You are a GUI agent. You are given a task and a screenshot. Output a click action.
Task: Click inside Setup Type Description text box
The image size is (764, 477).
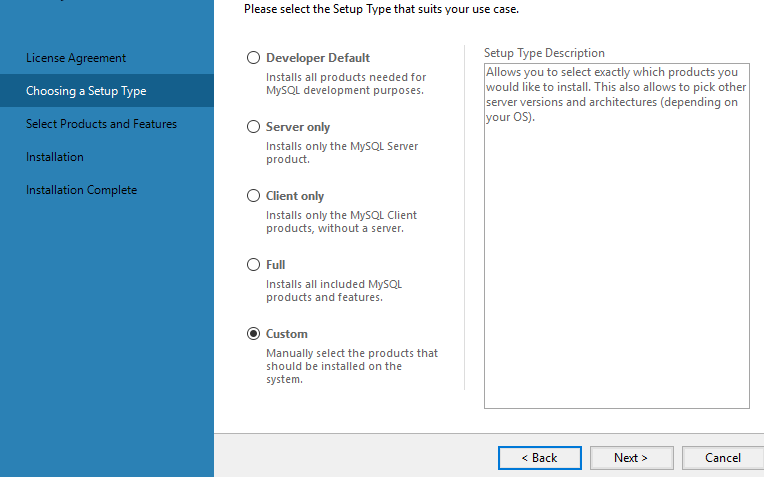[617, 236]
